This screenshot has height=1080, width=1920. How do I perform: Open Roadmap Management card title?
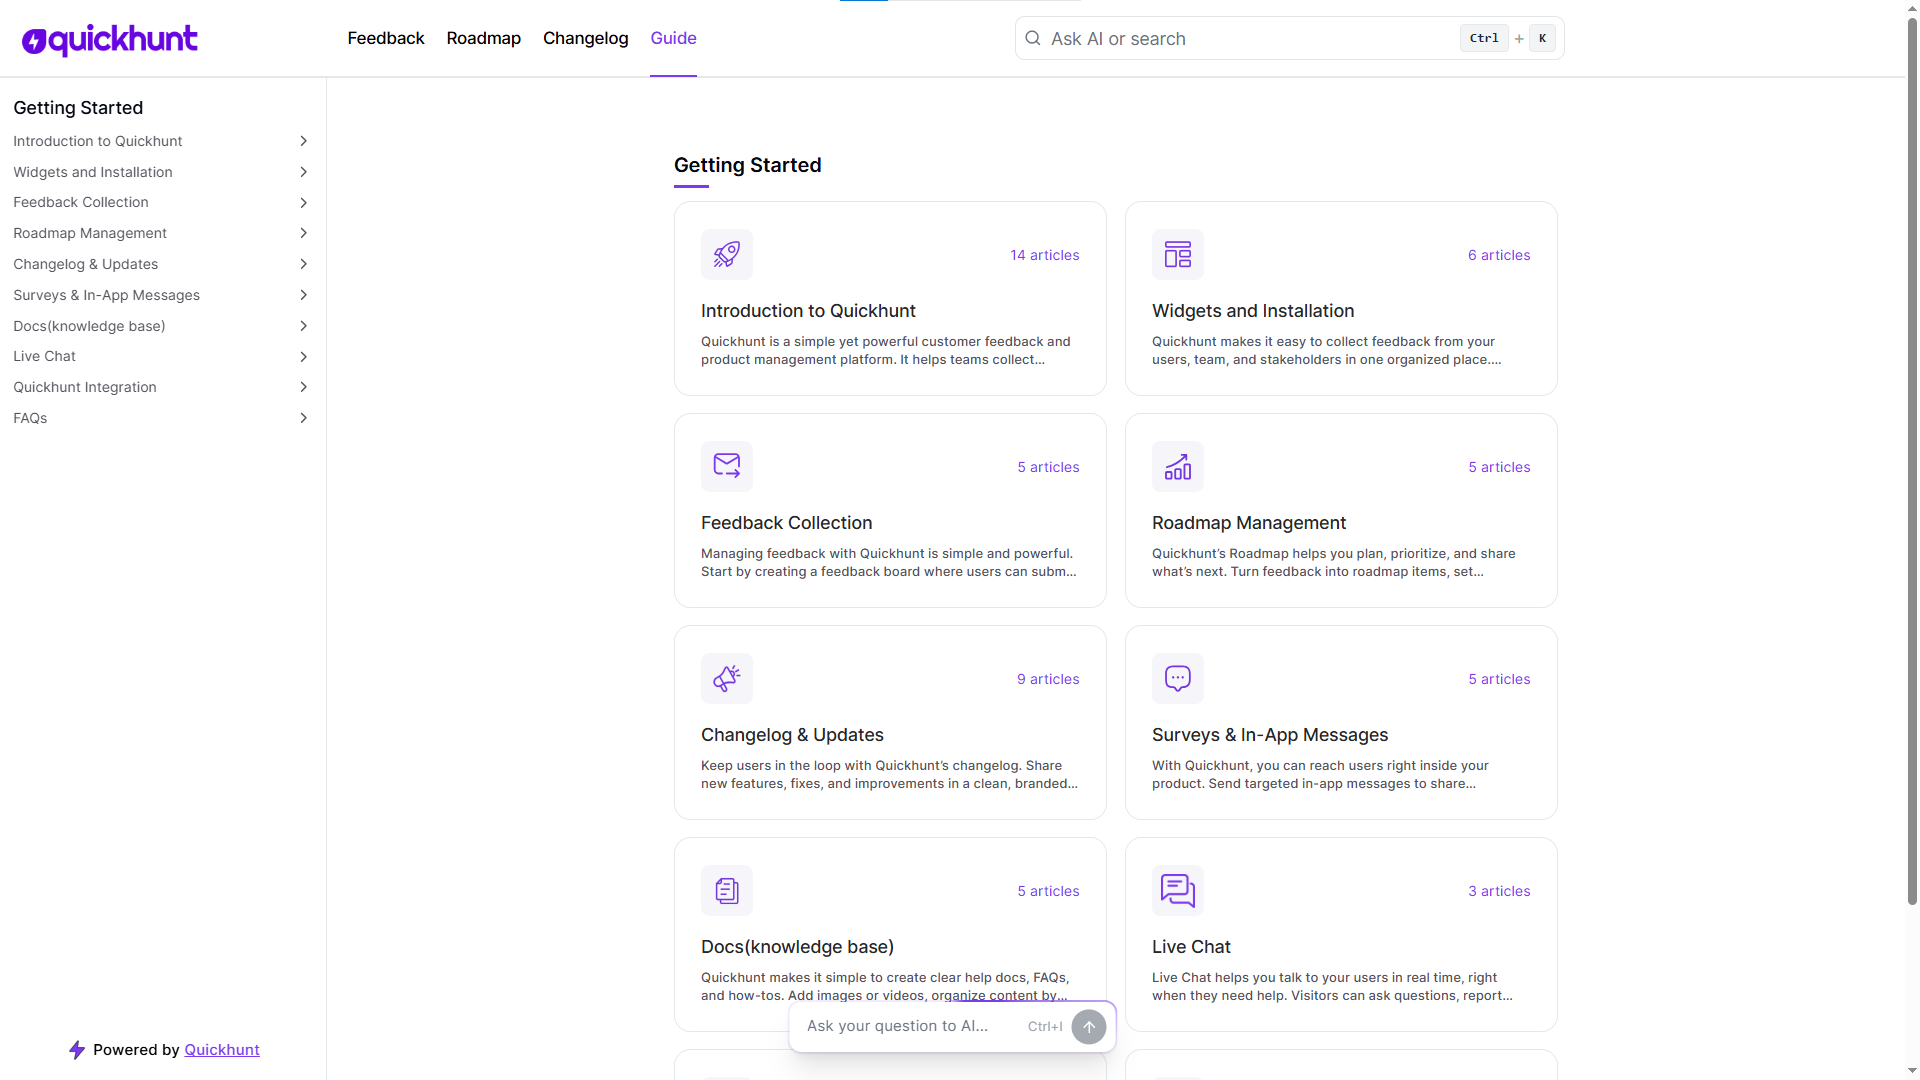[1249, 523]
